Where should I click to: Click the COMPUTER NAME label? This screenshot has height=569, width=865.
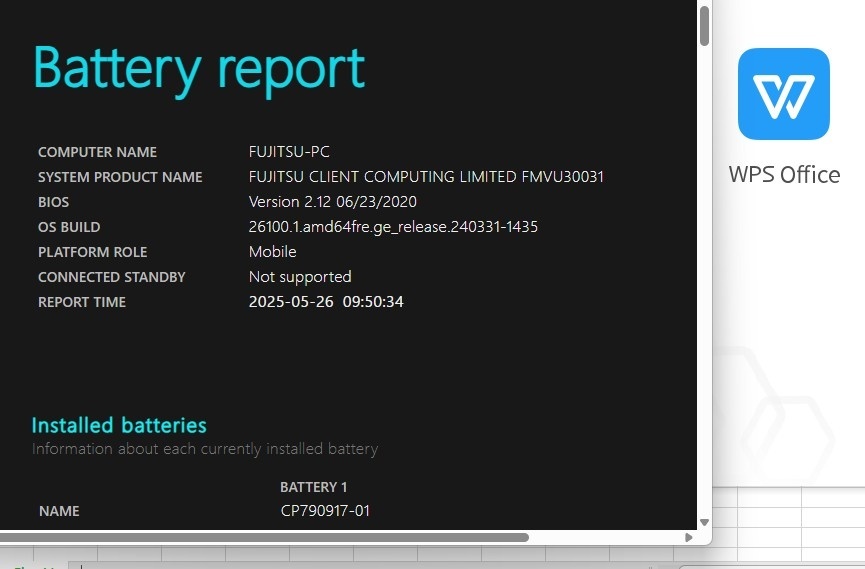(98, 152)
